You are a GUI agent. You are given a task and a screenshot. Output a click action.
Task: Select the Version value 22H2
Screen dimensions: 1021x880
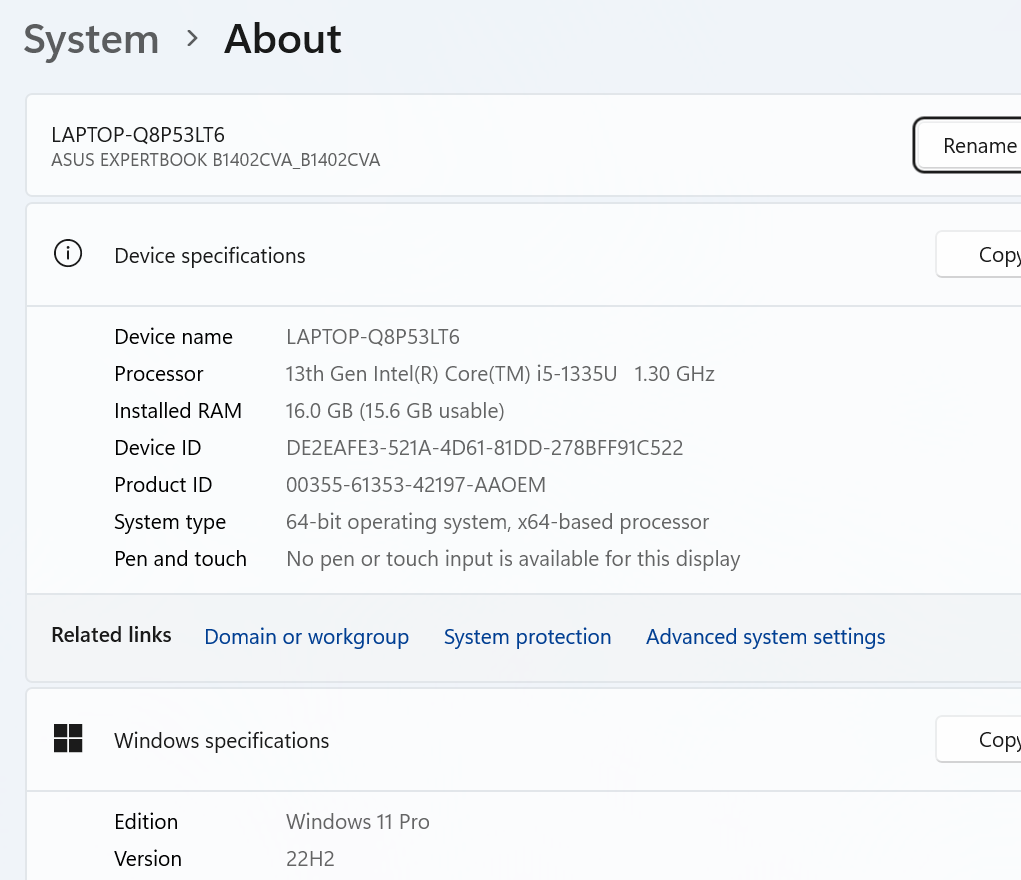click(x=310, y=859)
